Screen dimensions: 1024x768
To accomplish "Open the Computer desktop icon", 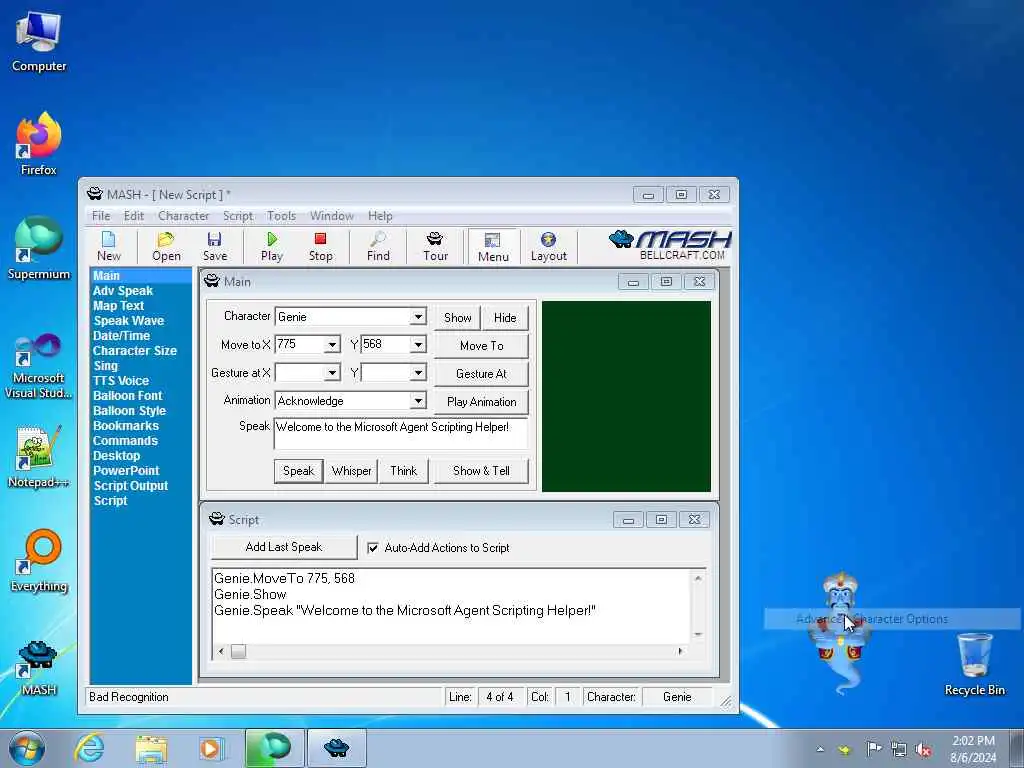I will 39,42.
